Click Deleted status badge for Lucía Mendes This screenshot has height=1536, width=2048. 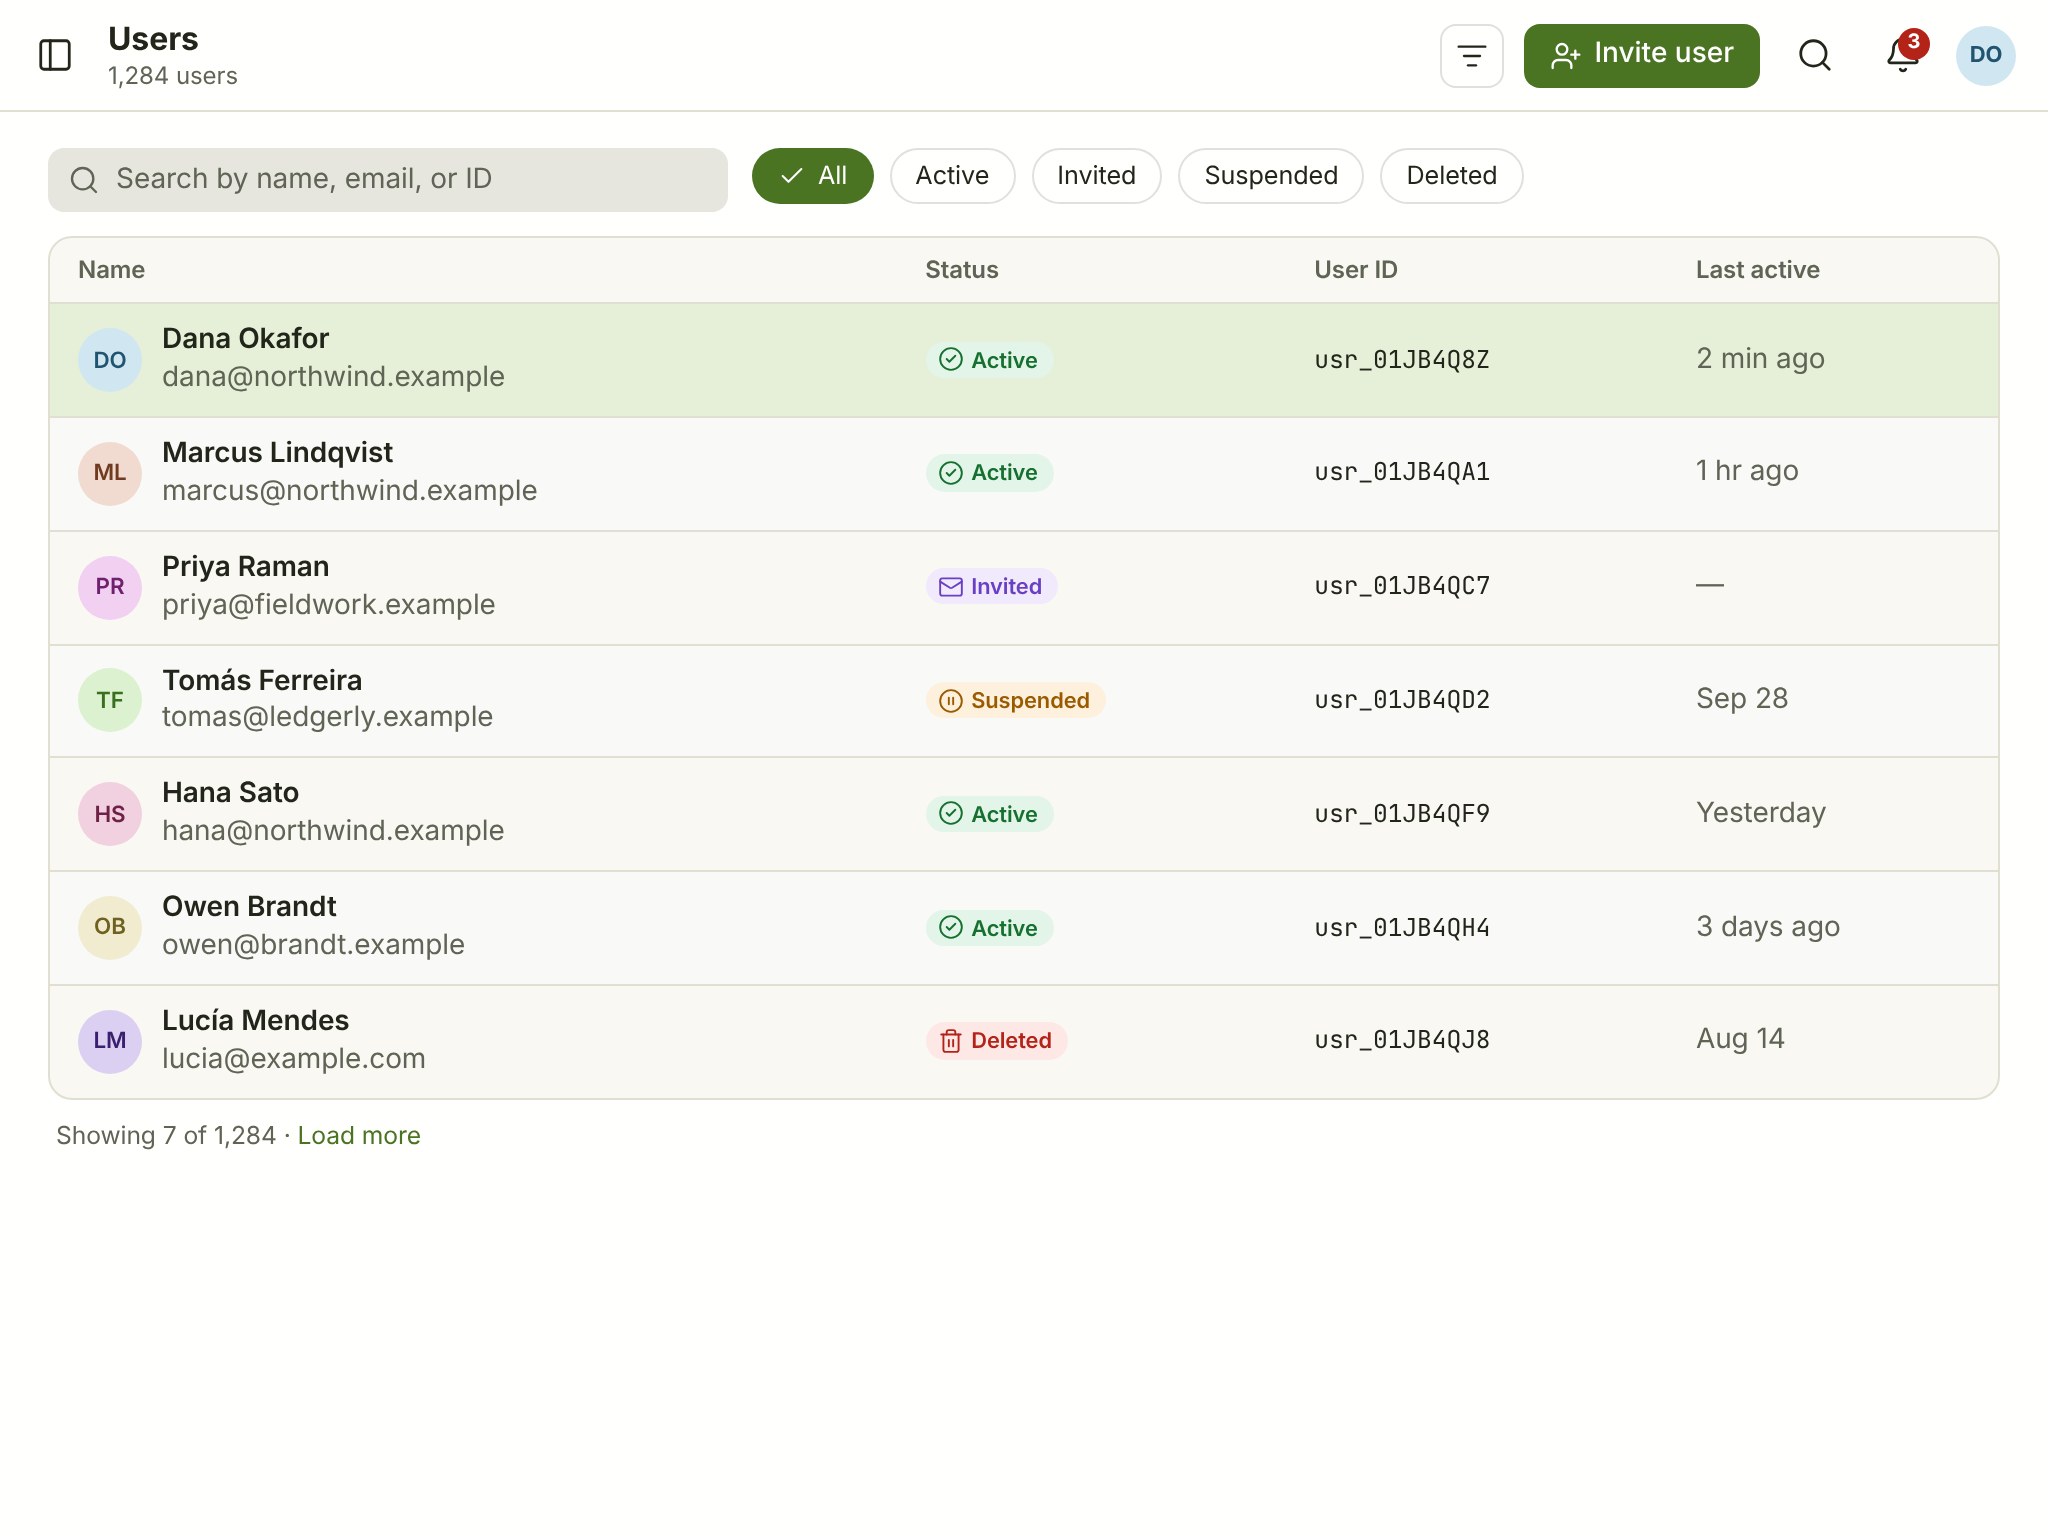point(996,1041)
